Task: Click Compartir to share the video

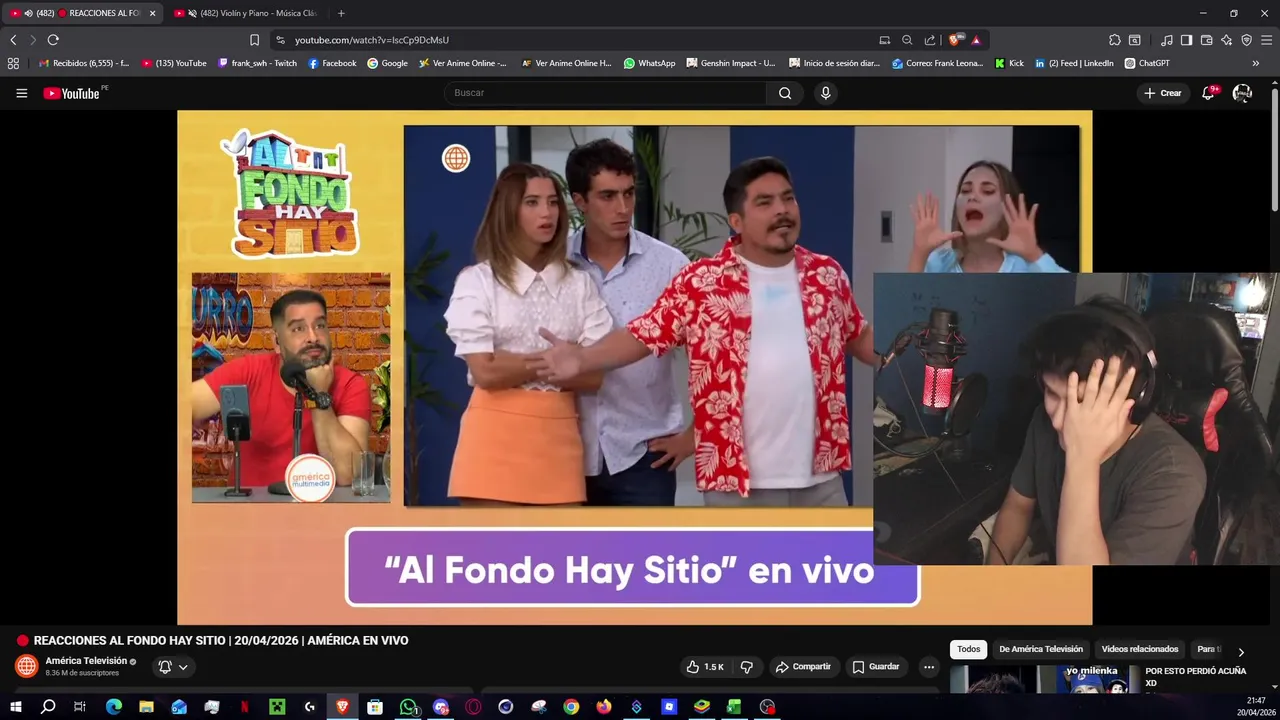Action: pos(803,667)
